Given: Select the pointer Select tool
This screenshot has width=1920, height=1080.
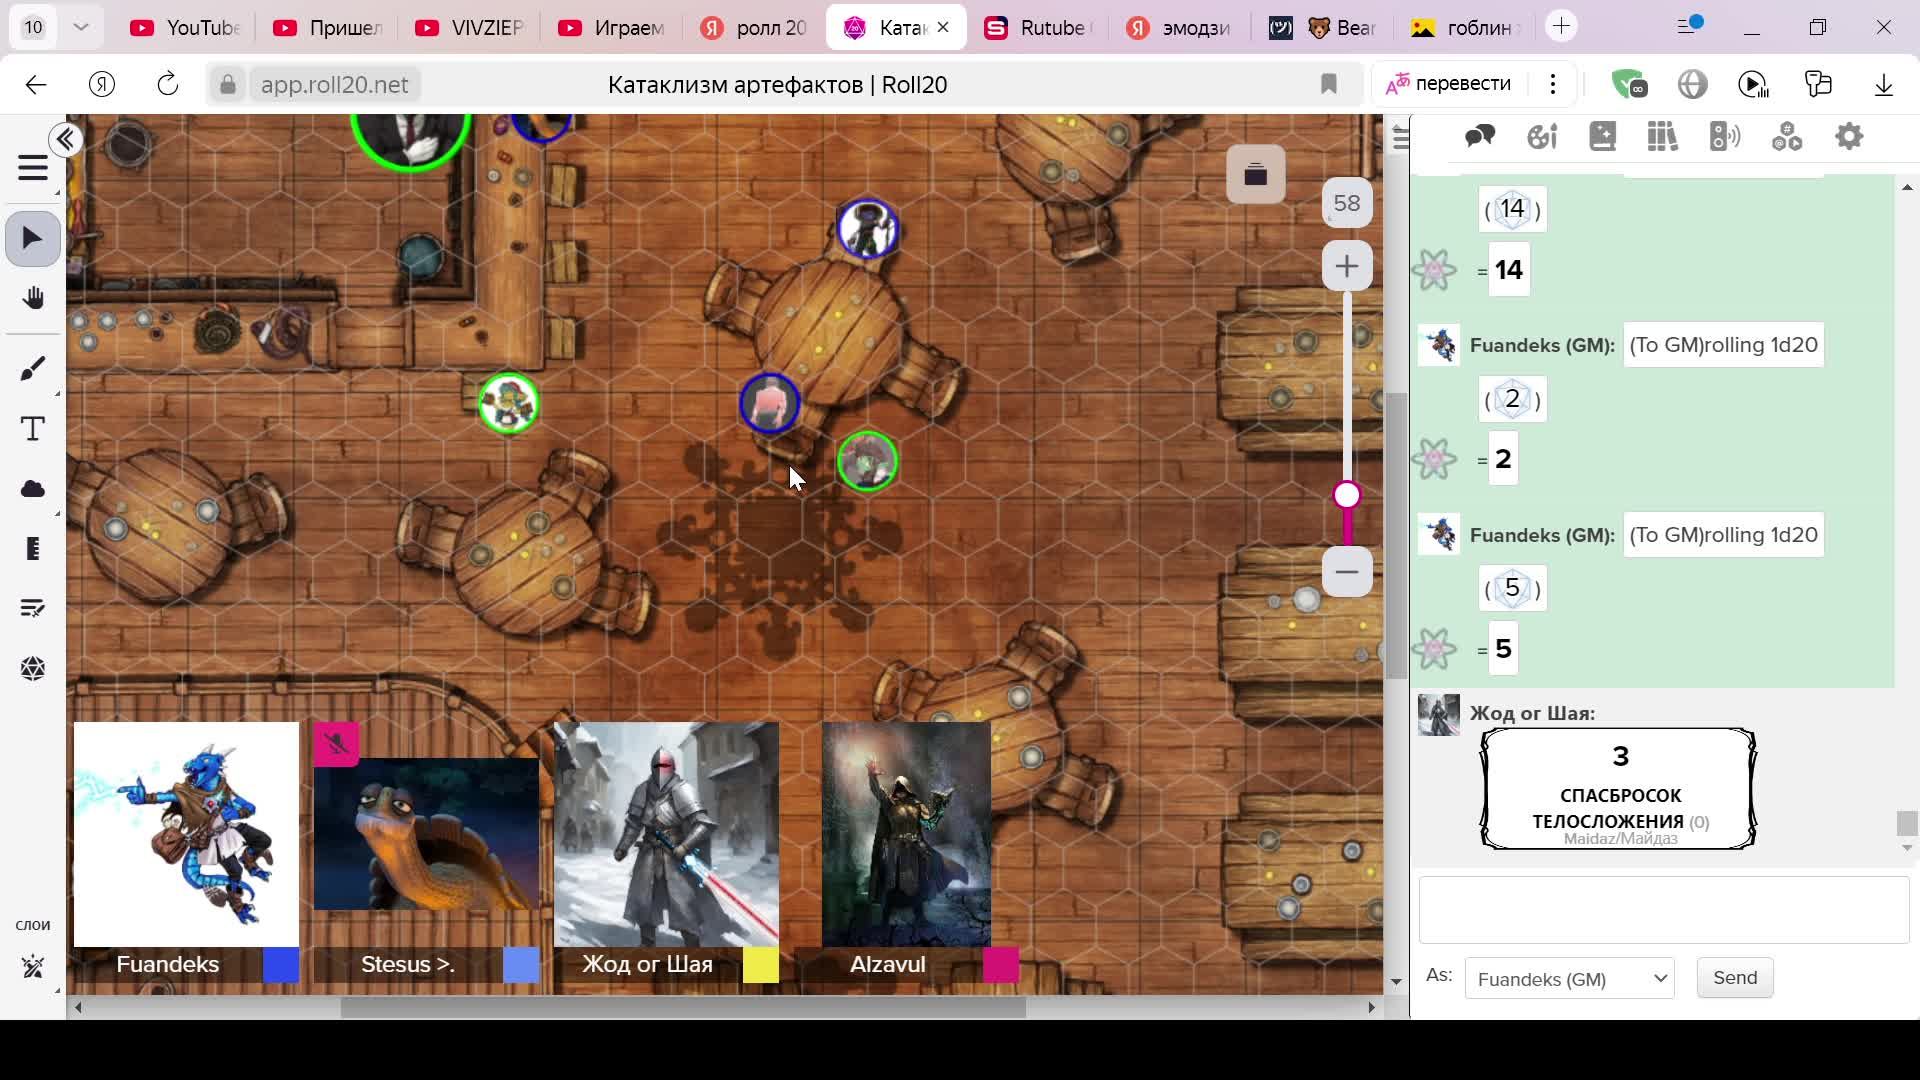Looking at the screenshot, I should (x=32, y=239).
